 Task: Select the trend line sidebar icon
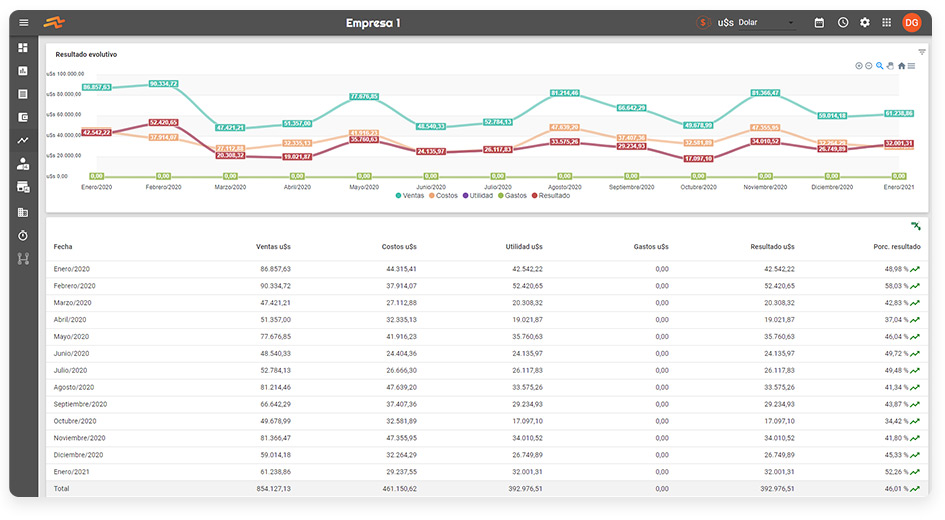point(23,140)
